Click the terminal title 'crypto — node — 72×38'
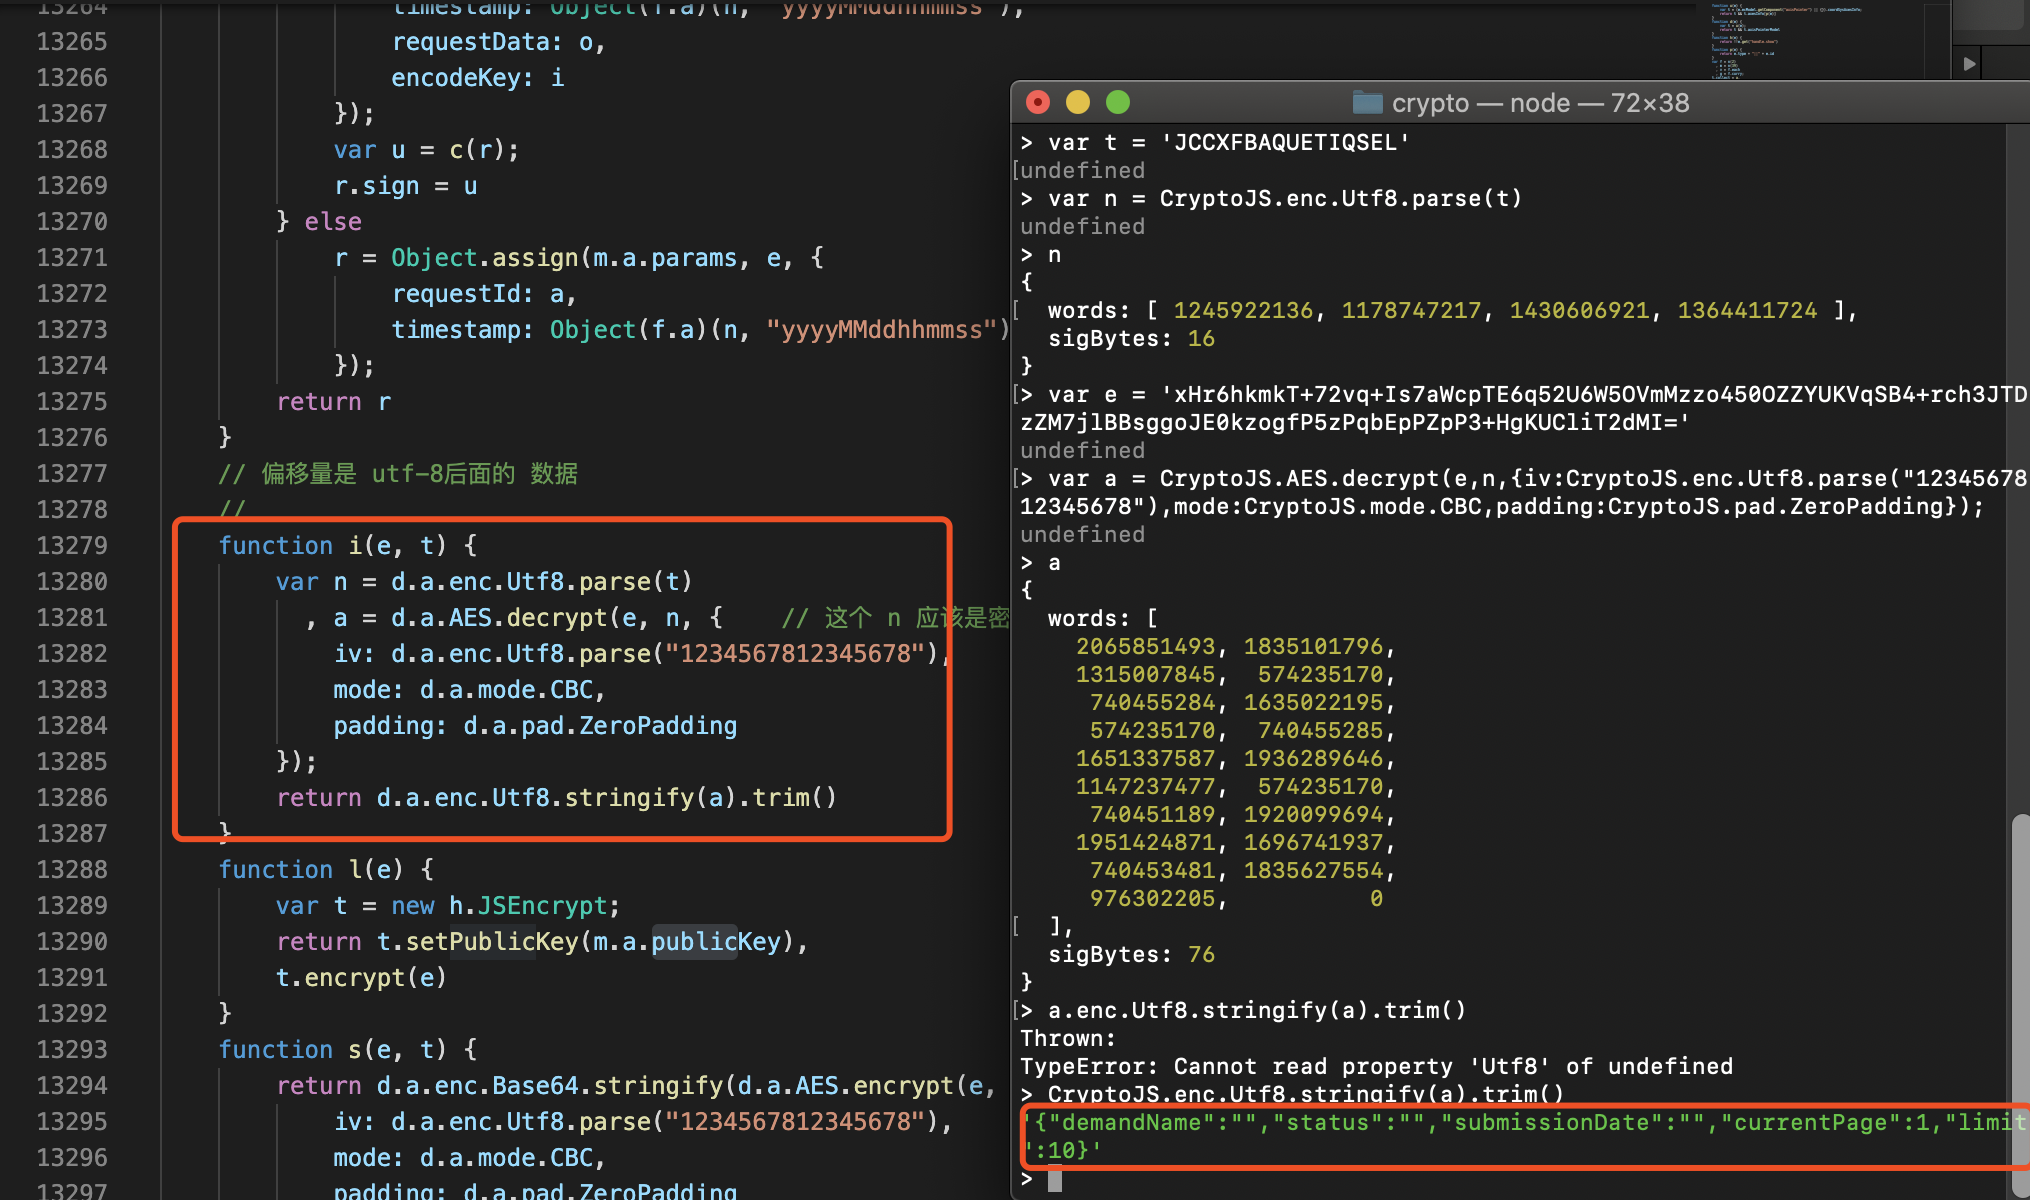Viewport: 2030px width, 1200px height. 1540,103
